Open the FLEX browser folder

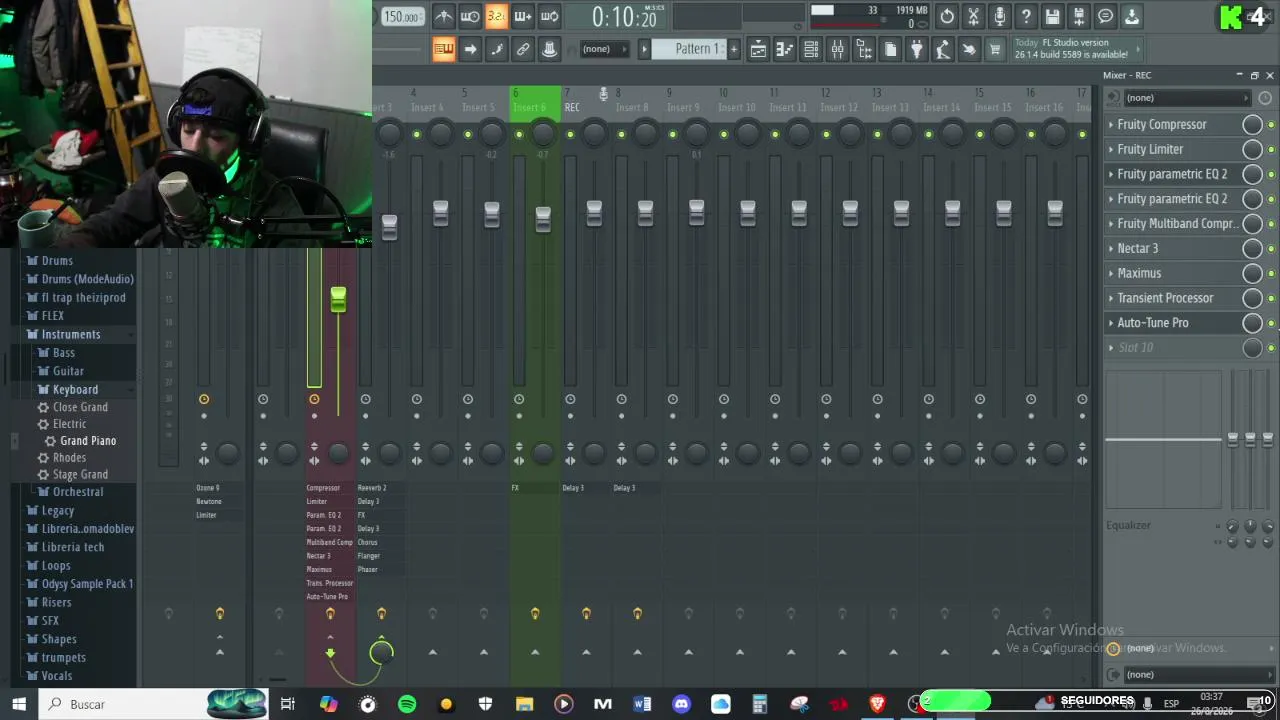[x=52, y=316]
